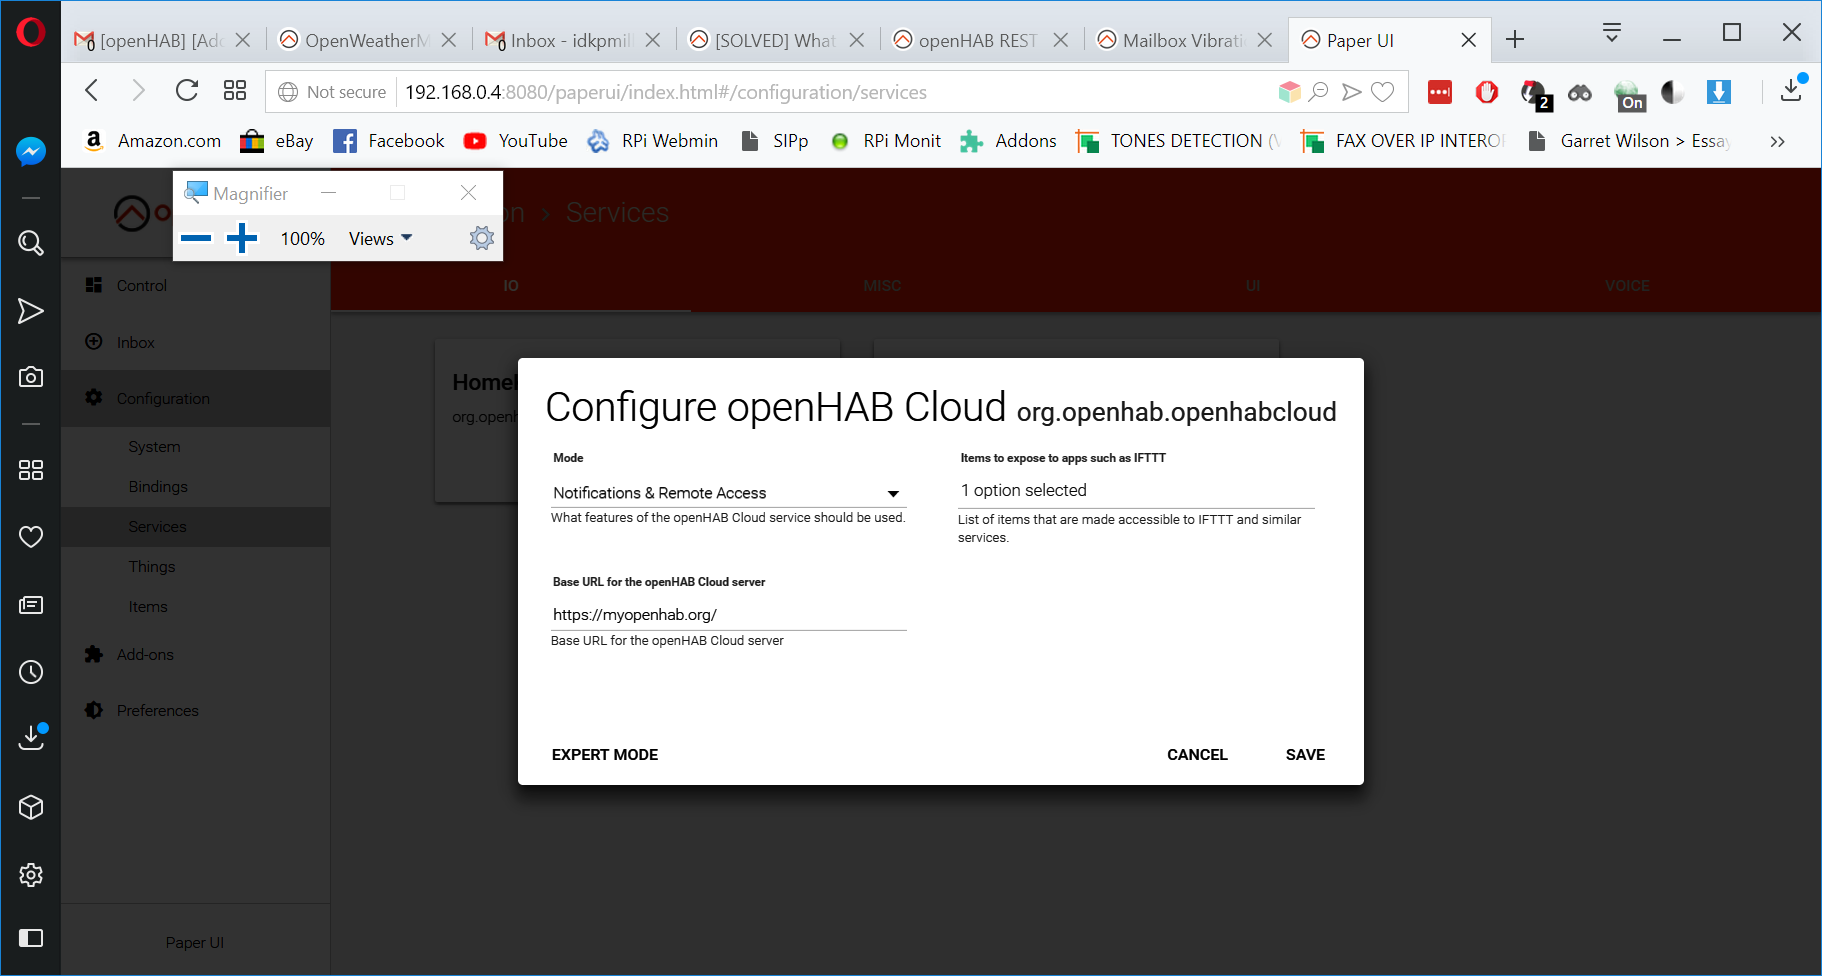Reload the current page

[187, 91]
